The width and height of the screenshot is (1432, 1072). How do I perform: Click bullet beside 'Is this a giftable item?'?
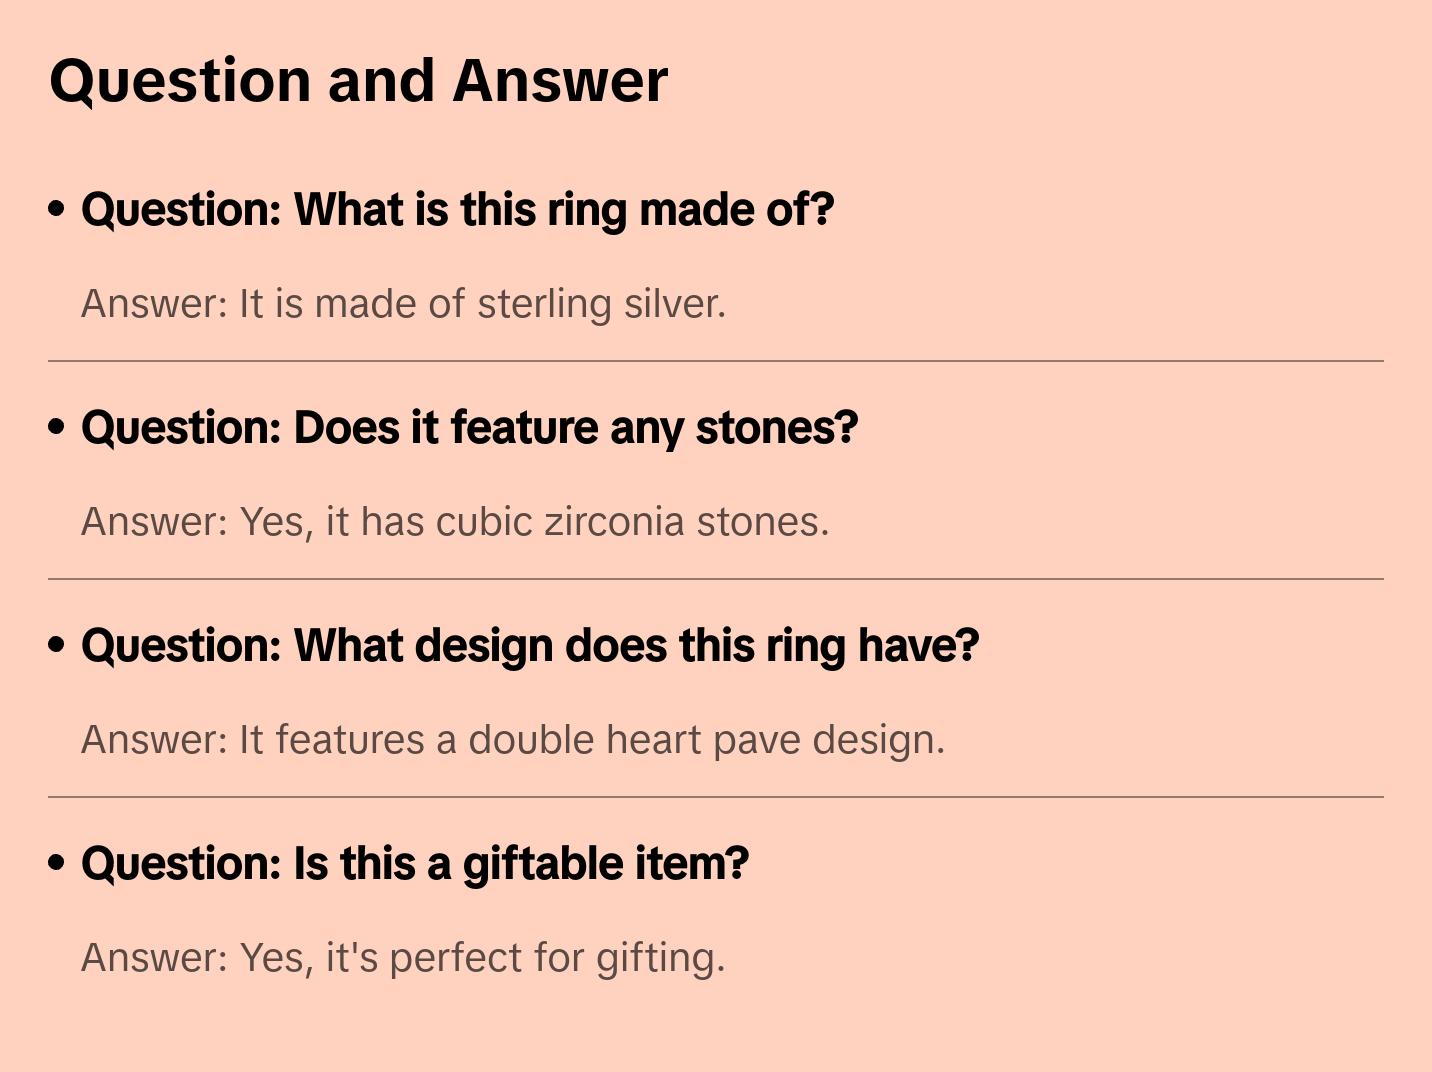[x=57, y=863]
